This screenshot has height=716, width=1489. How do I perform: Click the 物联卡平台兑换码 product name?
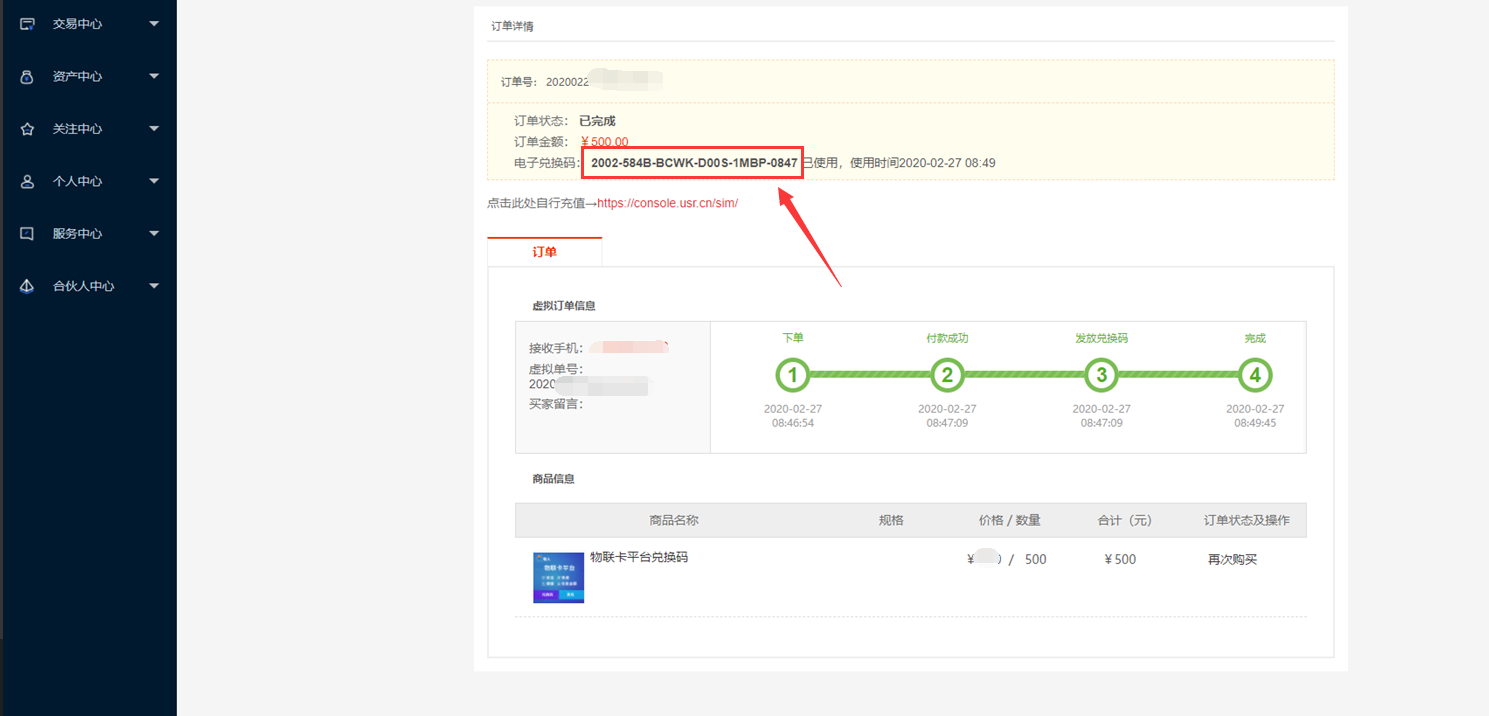click(639, 557)
